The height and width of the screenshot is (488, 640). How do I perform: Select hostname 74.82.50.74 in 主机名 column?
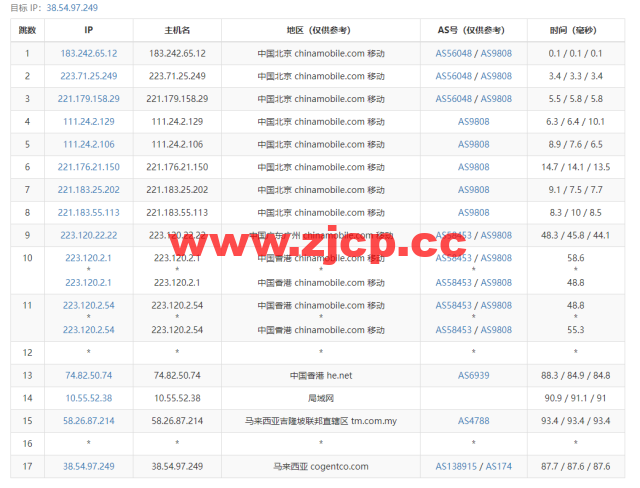[177, 375]
